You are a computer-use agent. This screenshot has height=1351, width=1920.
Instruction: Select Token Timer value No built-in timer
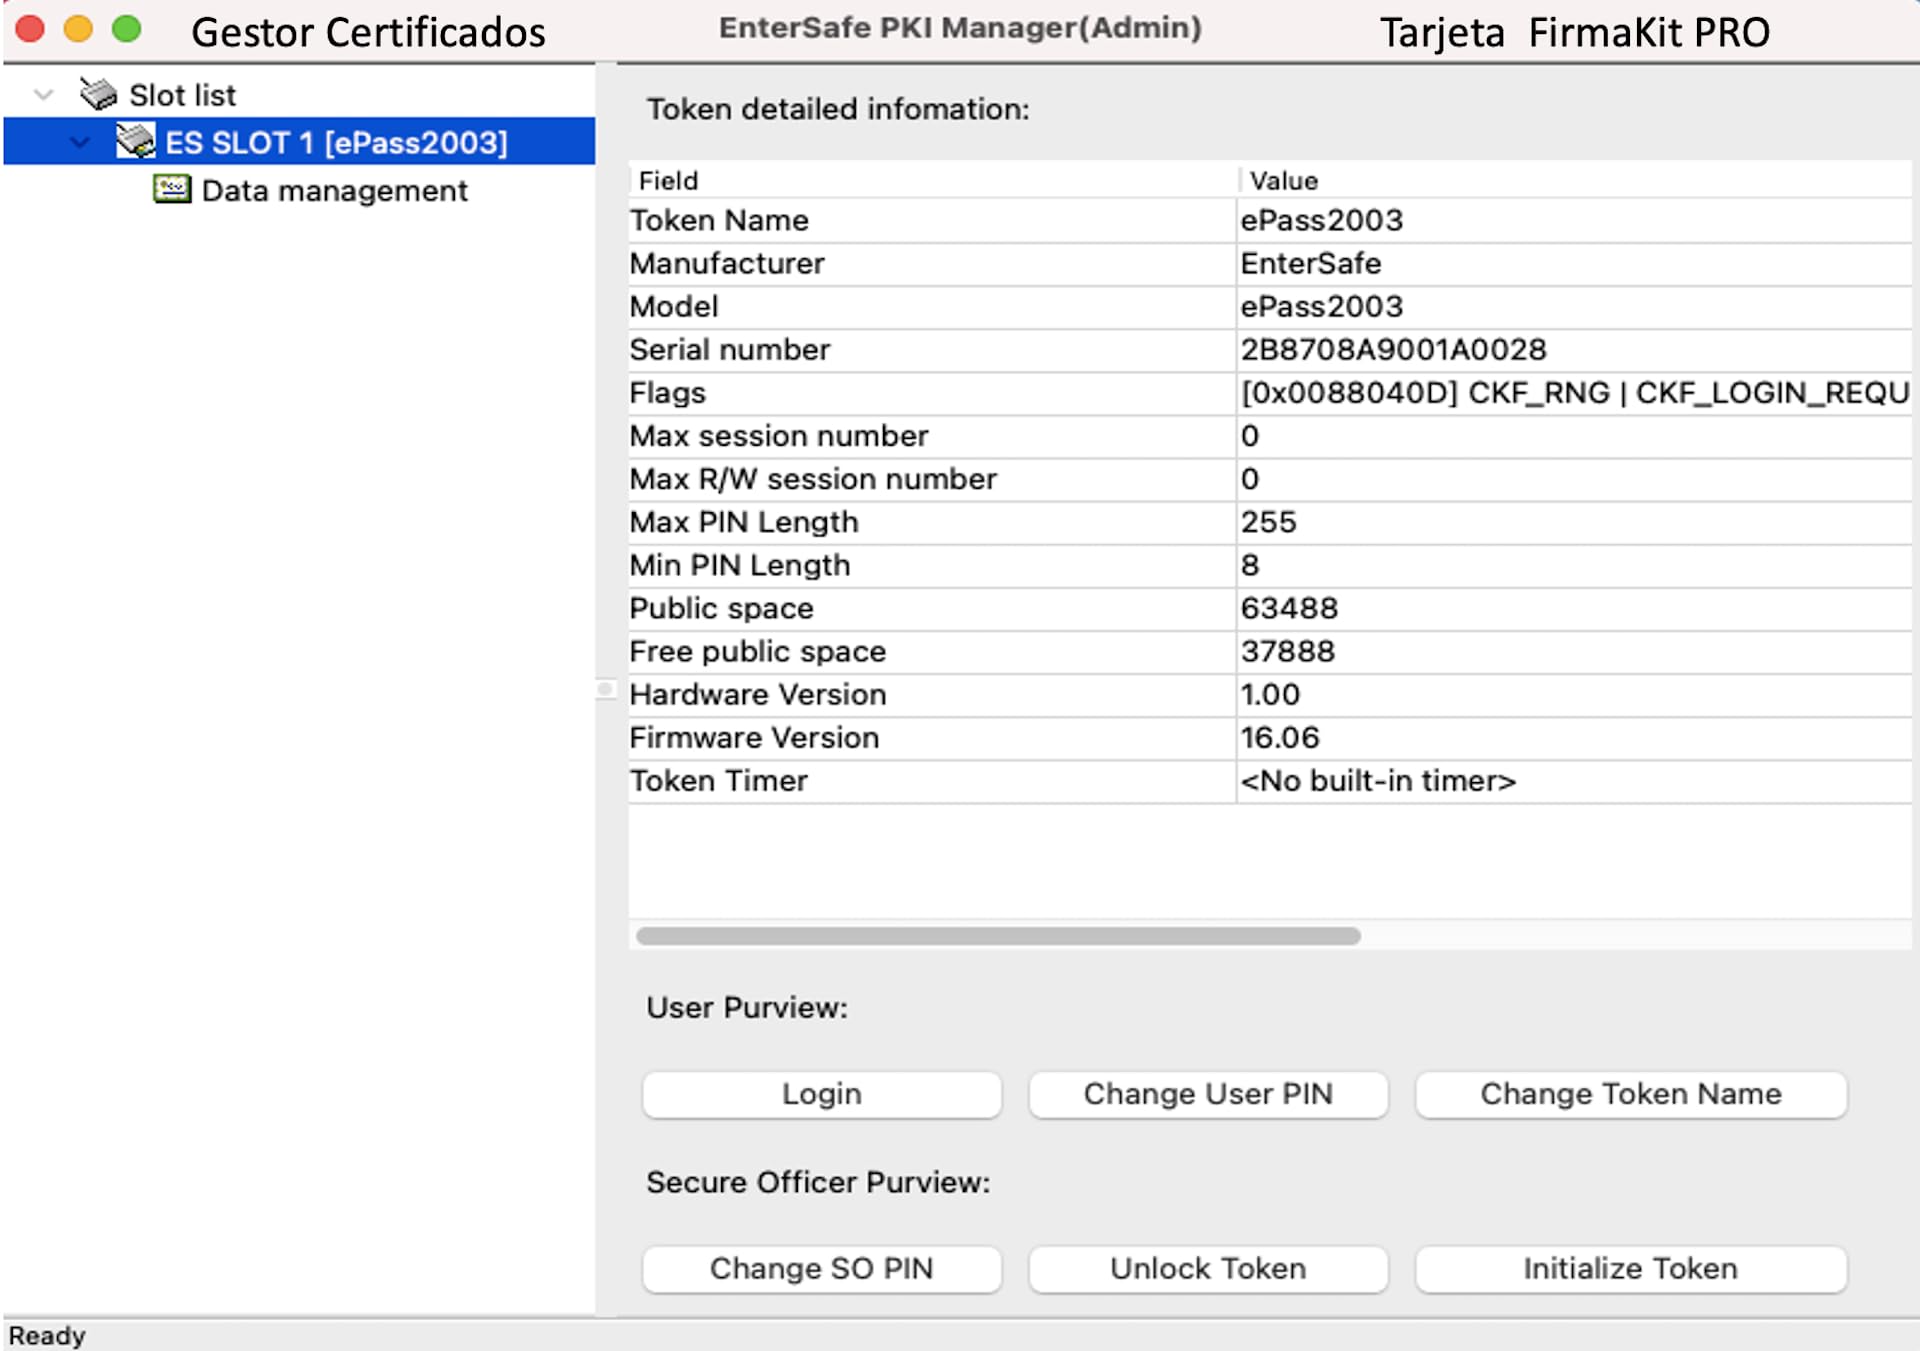pos(1378,780)
